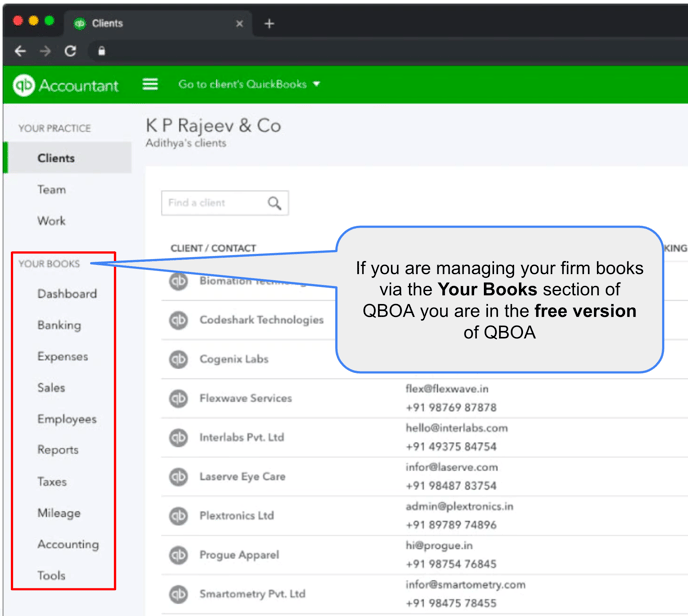The image size is (688, 616).
Task: Reload the page with refresh icon
Action: tap(70, 51)
